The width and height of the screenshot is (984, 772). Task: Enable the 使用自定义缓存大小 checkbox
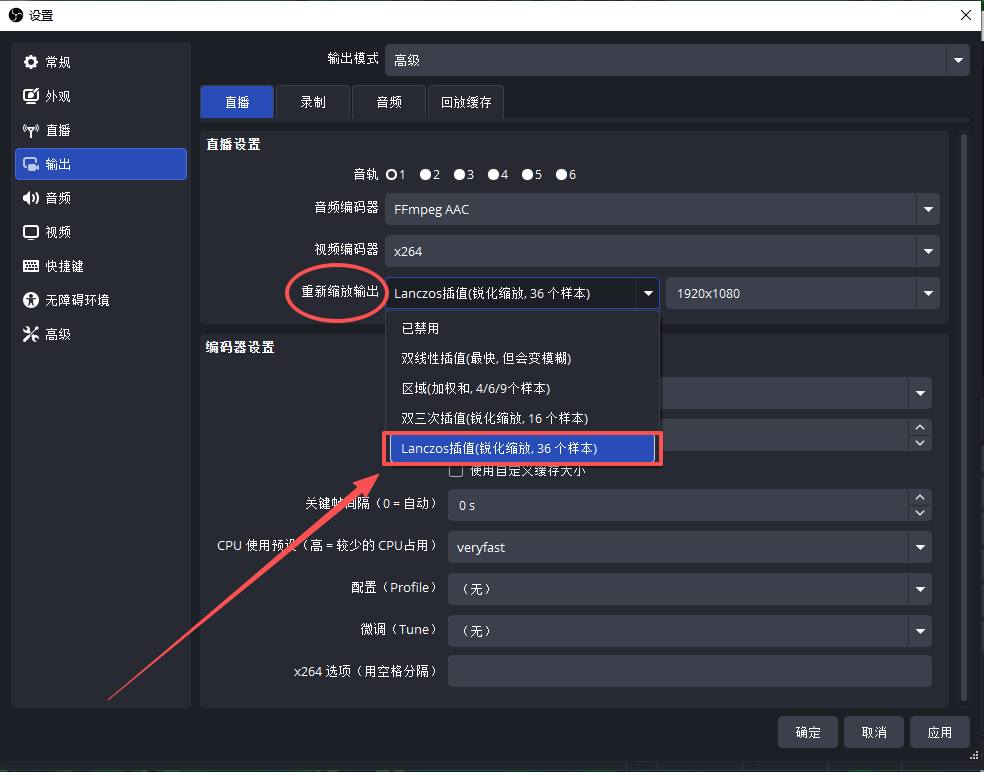point(456,470)
